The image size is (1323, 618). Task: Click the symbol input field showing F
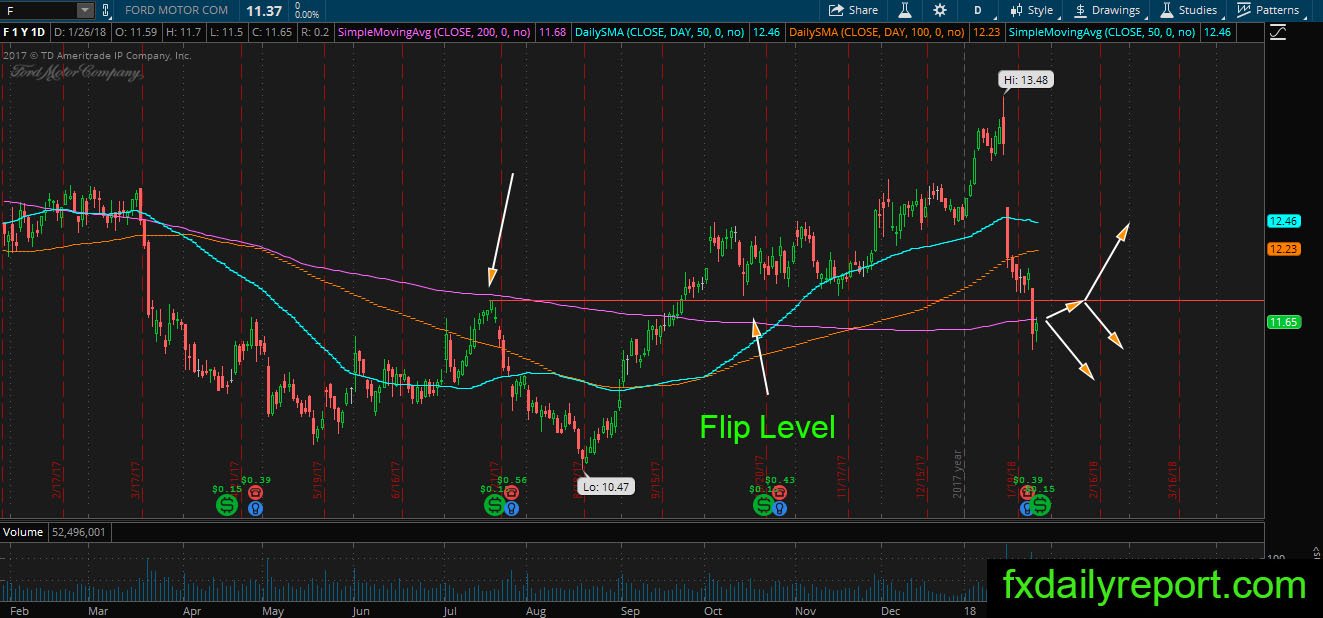point(38,10)
